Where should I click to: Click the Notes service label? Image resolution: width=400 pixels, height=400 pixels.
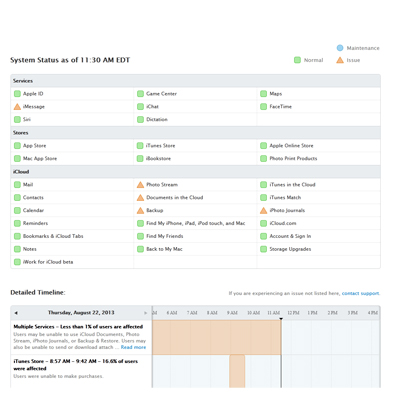(30, 249)
